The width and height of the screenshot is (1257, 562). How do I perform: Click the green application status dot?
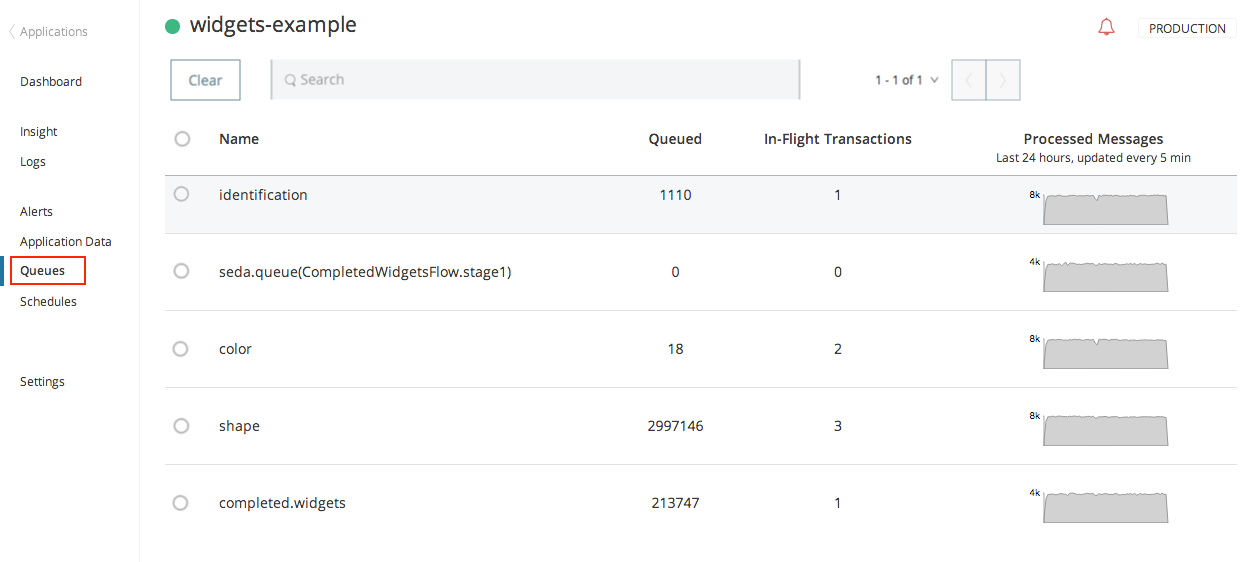(x=172, y=27)
